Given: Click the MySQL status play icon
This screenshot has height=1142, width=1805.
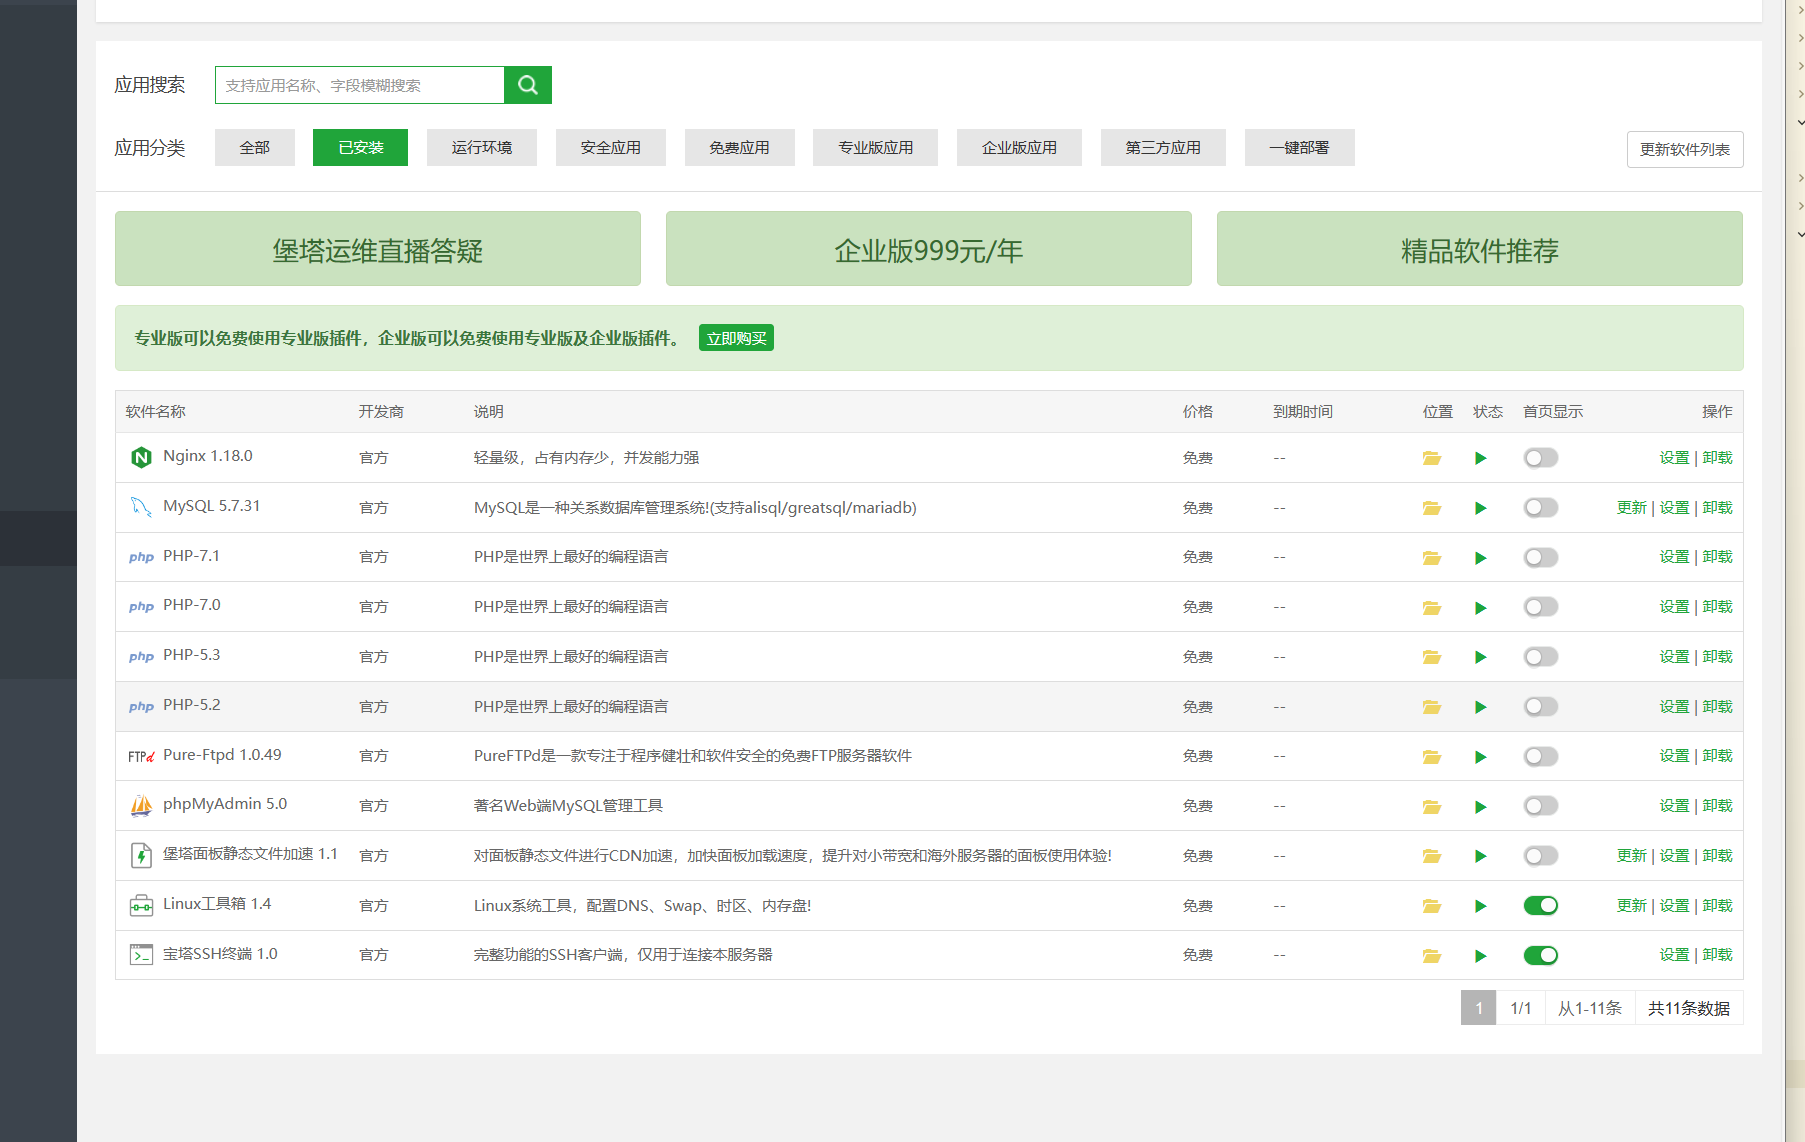Looking at the screenshot, I should 1481,508.
